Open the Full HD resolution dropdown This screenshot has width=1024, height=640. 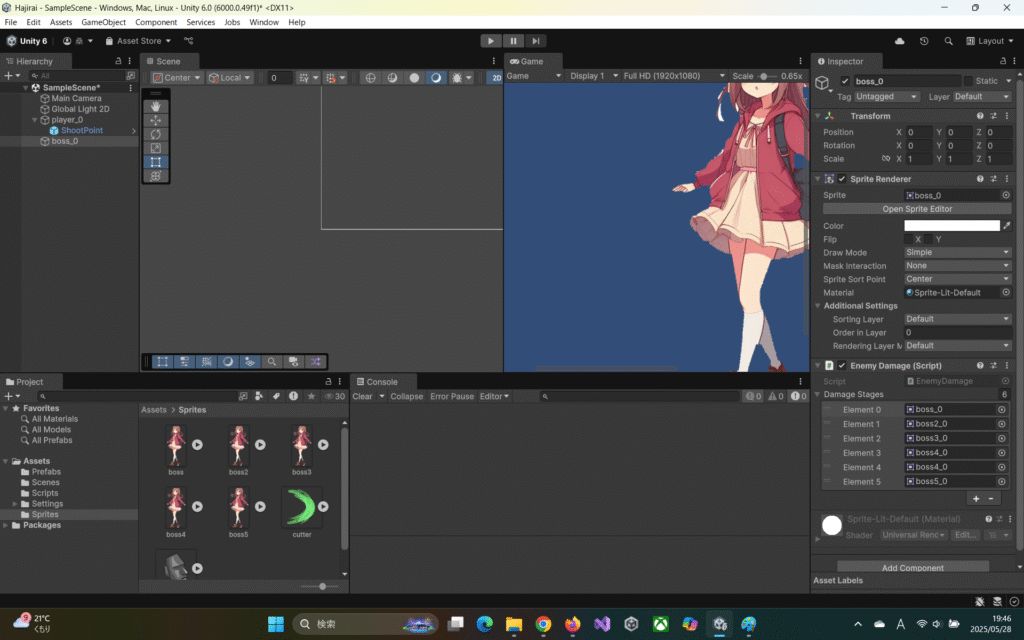click(674, 76)
